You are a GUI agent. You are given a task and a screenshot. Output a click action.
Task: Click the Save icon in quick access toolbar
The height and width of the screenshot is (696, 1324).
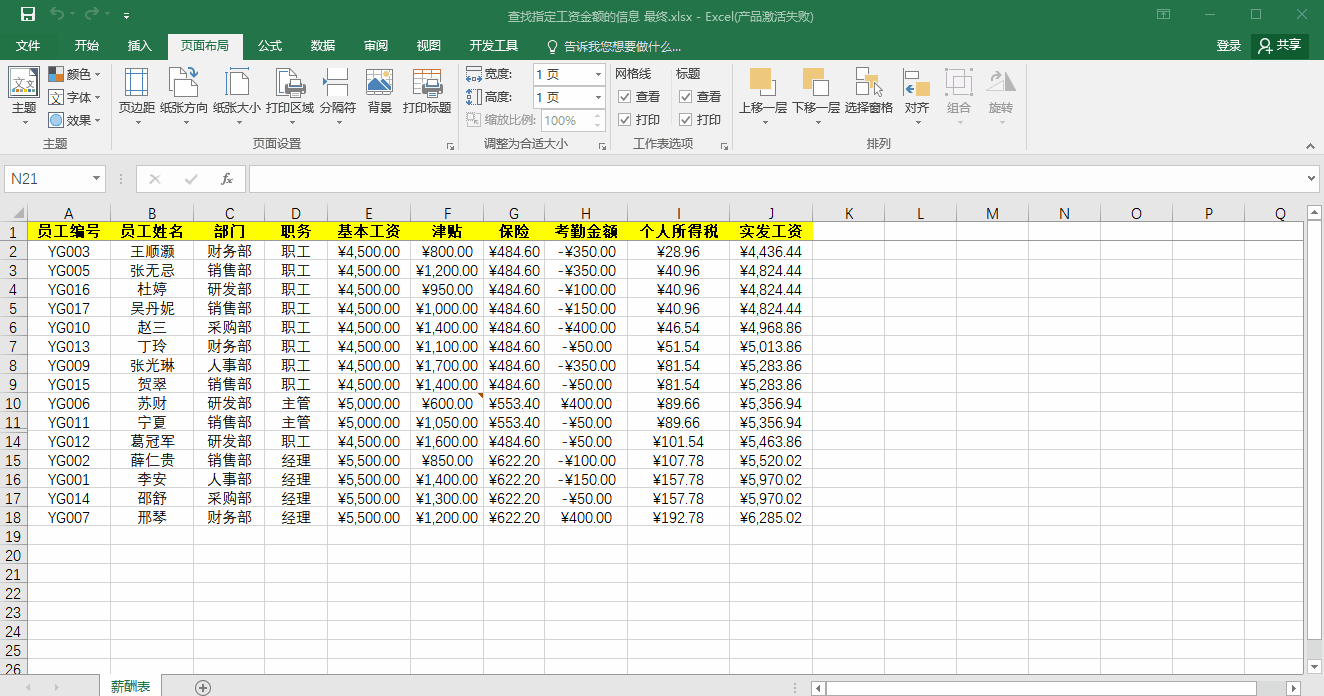click(x=27, y=15)
